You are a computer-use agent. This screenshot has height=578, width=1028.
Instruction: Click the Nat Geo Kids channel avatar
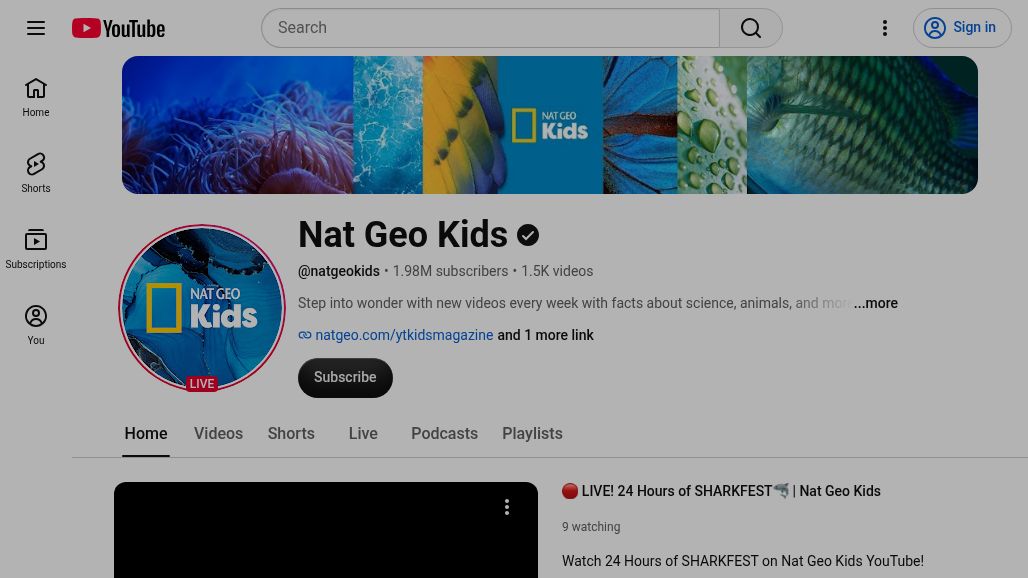(x=202, y=307)
